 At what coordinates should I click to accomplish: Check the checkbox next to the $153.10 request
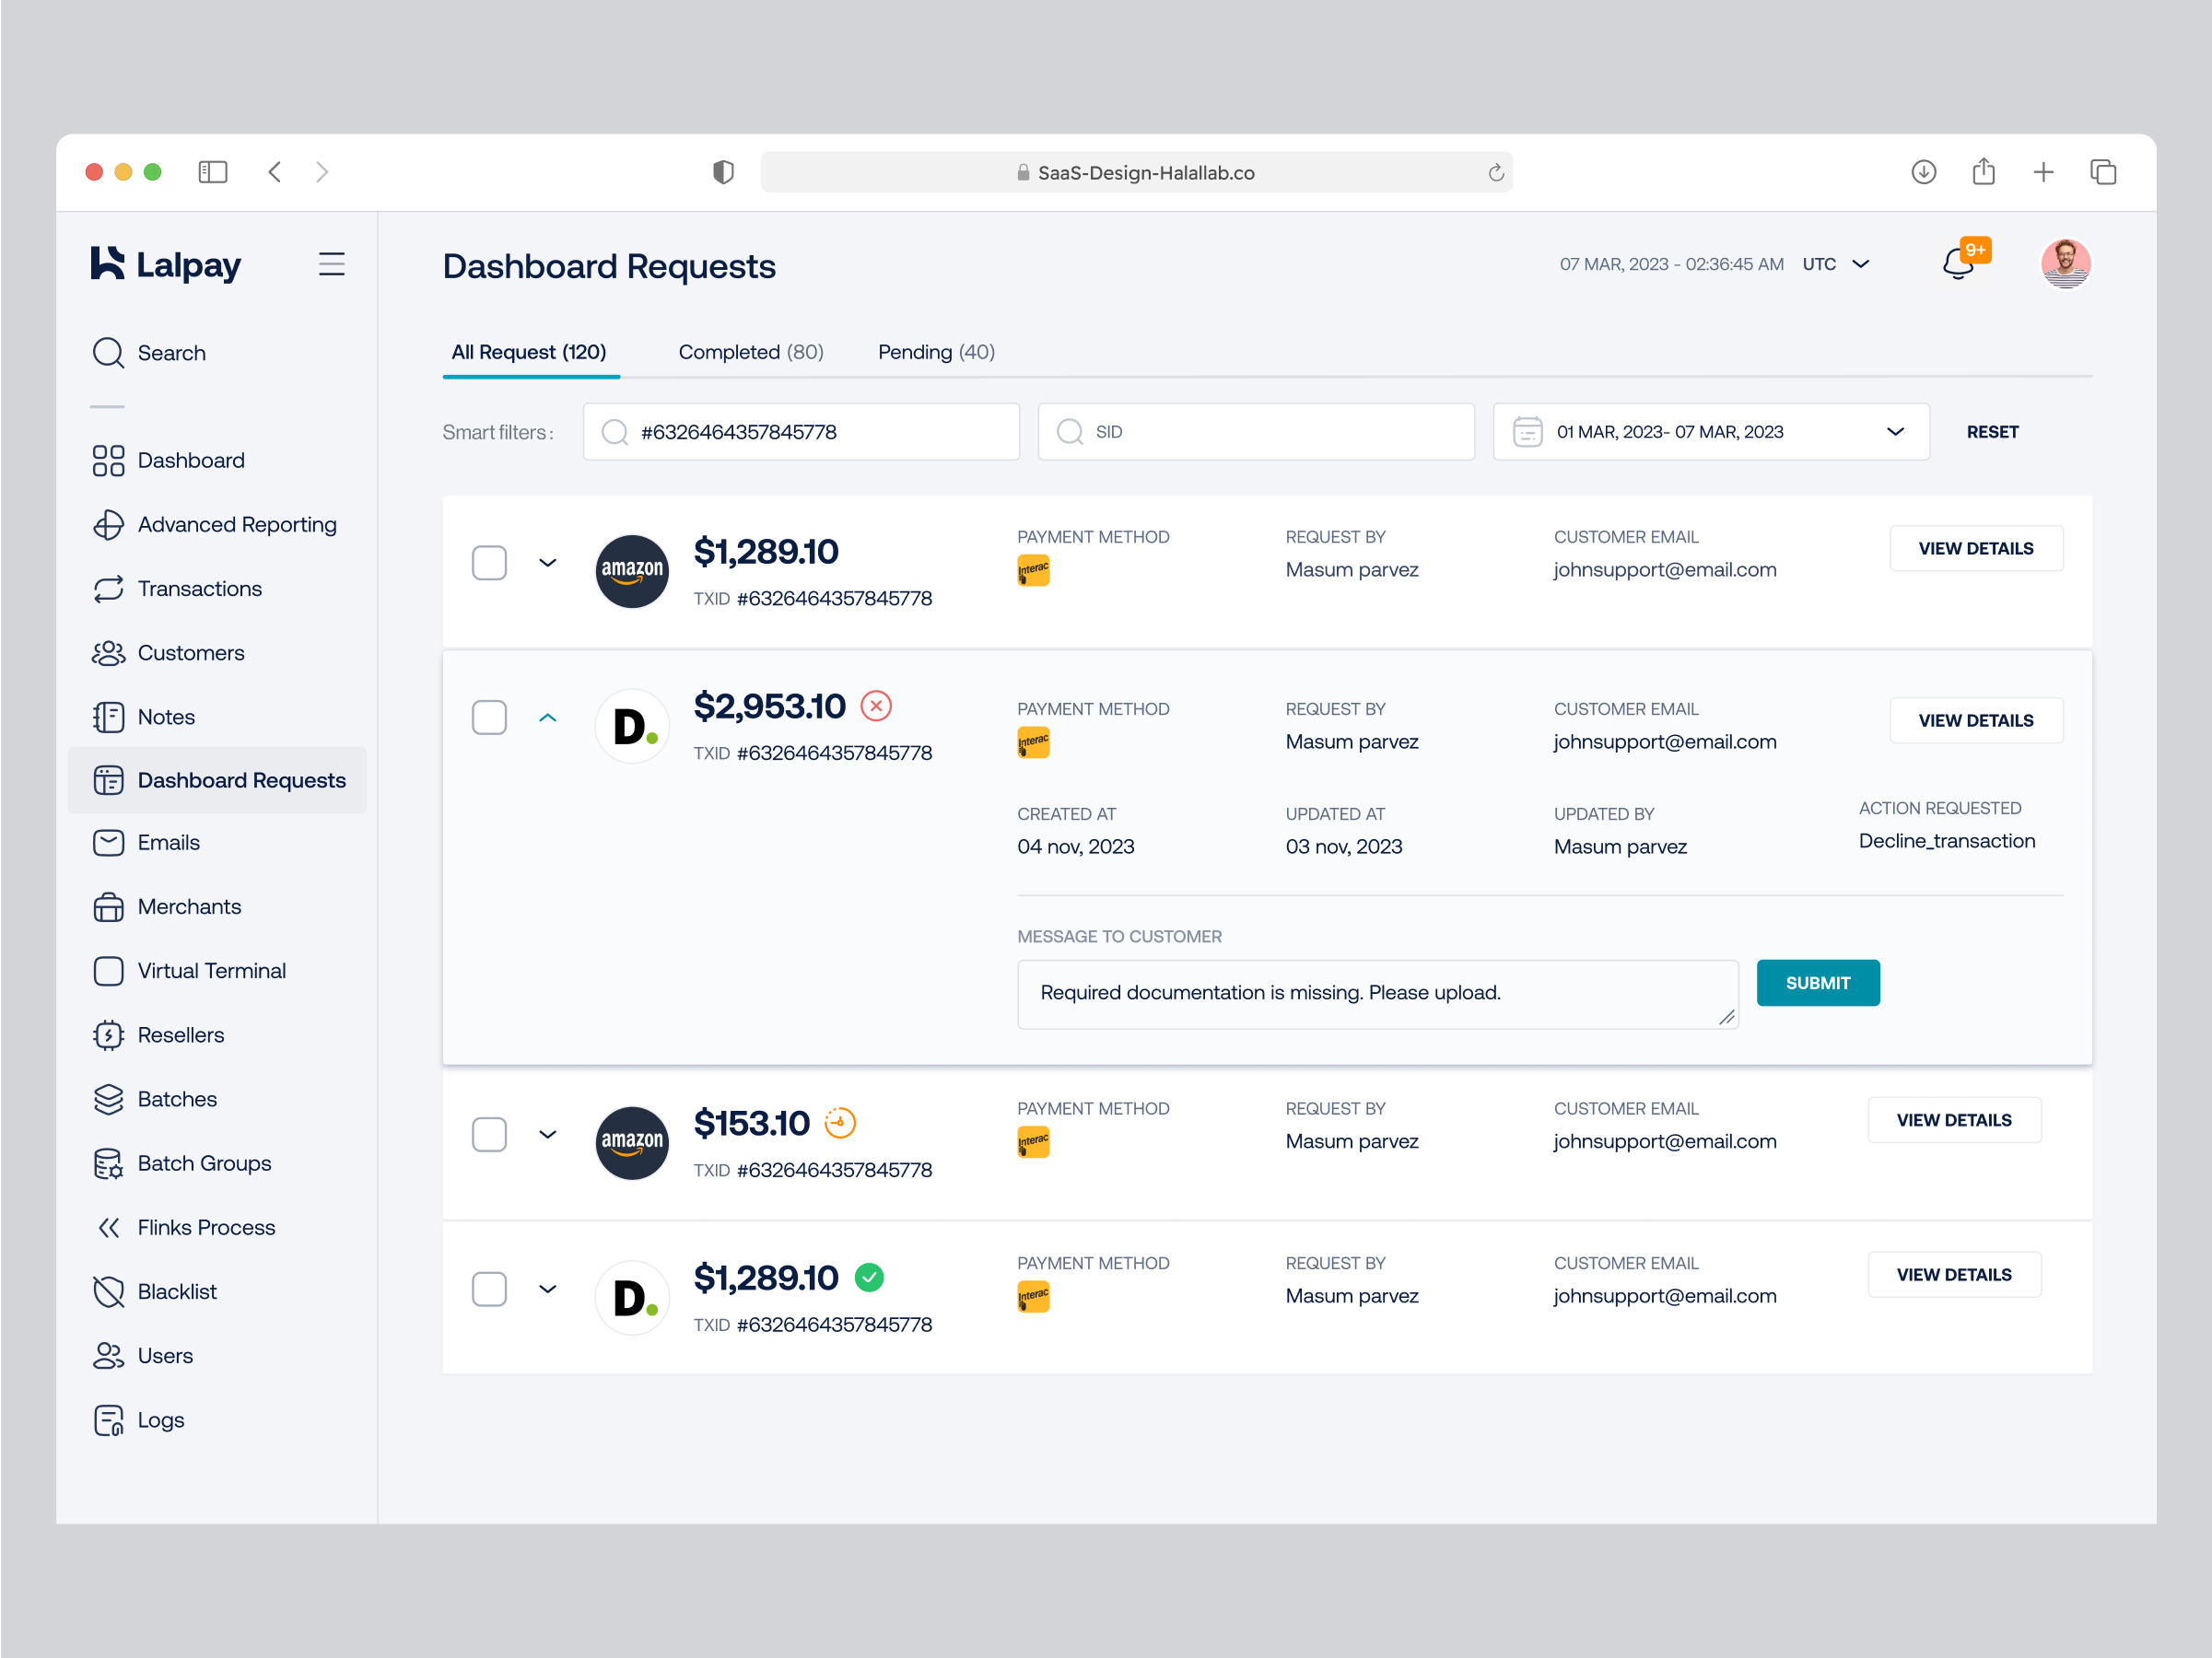click(489, 1134)
